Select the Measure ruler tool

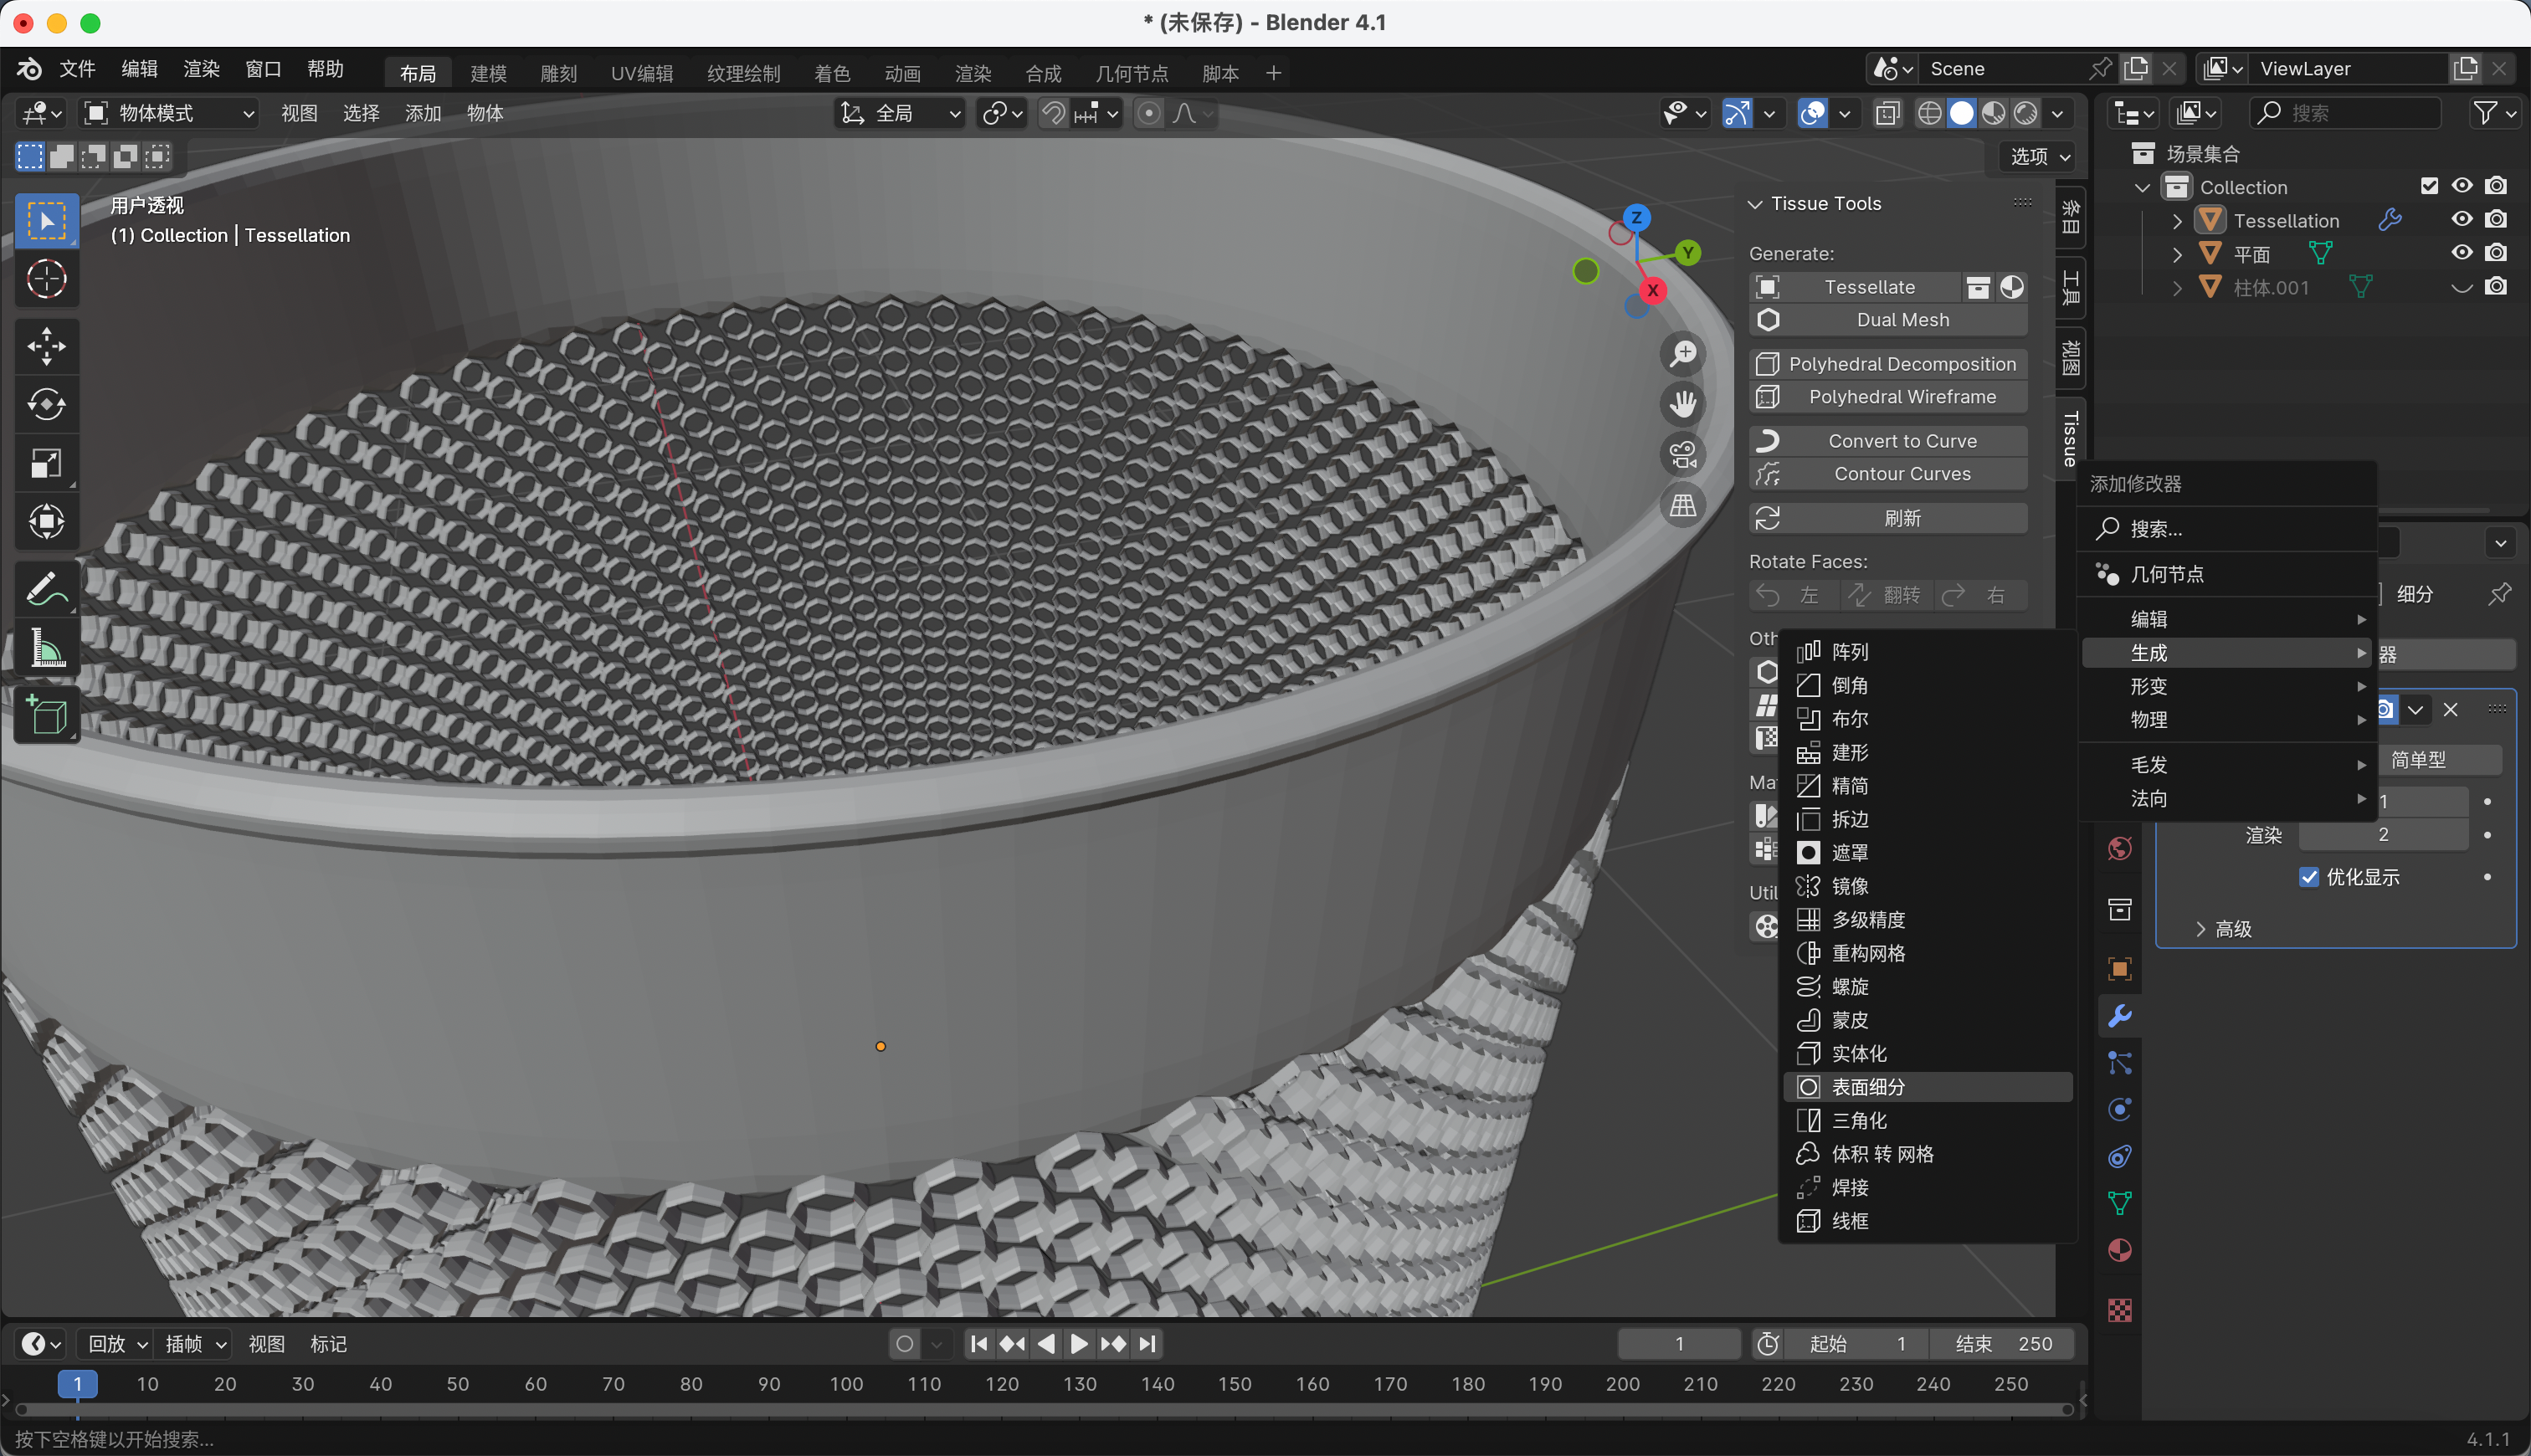pos(46,648)
